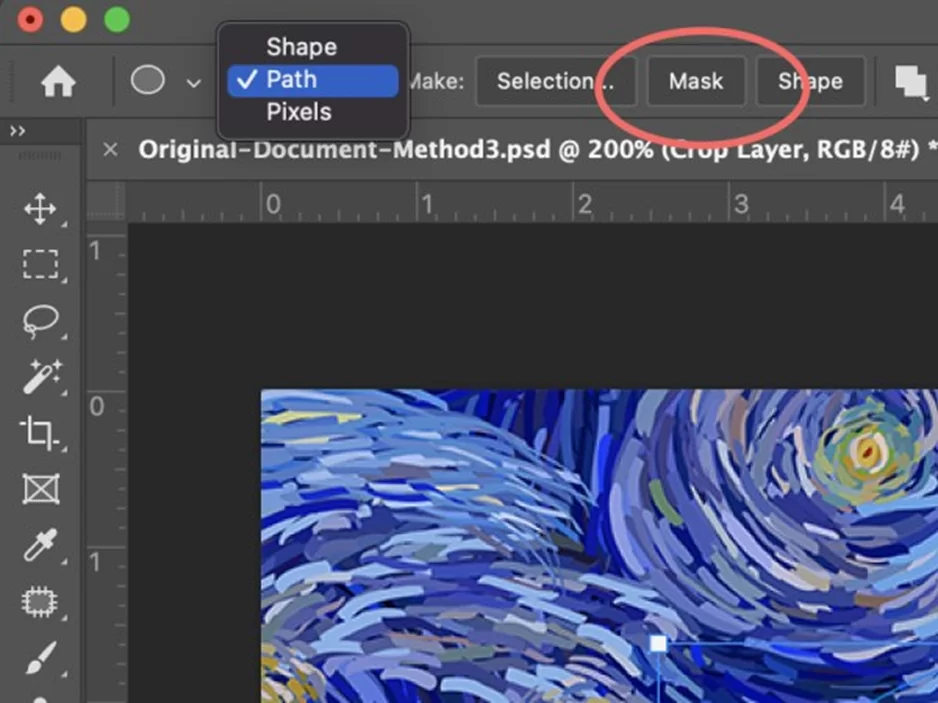Select the Rectangular Marquee tool

(x=40, y=264)
